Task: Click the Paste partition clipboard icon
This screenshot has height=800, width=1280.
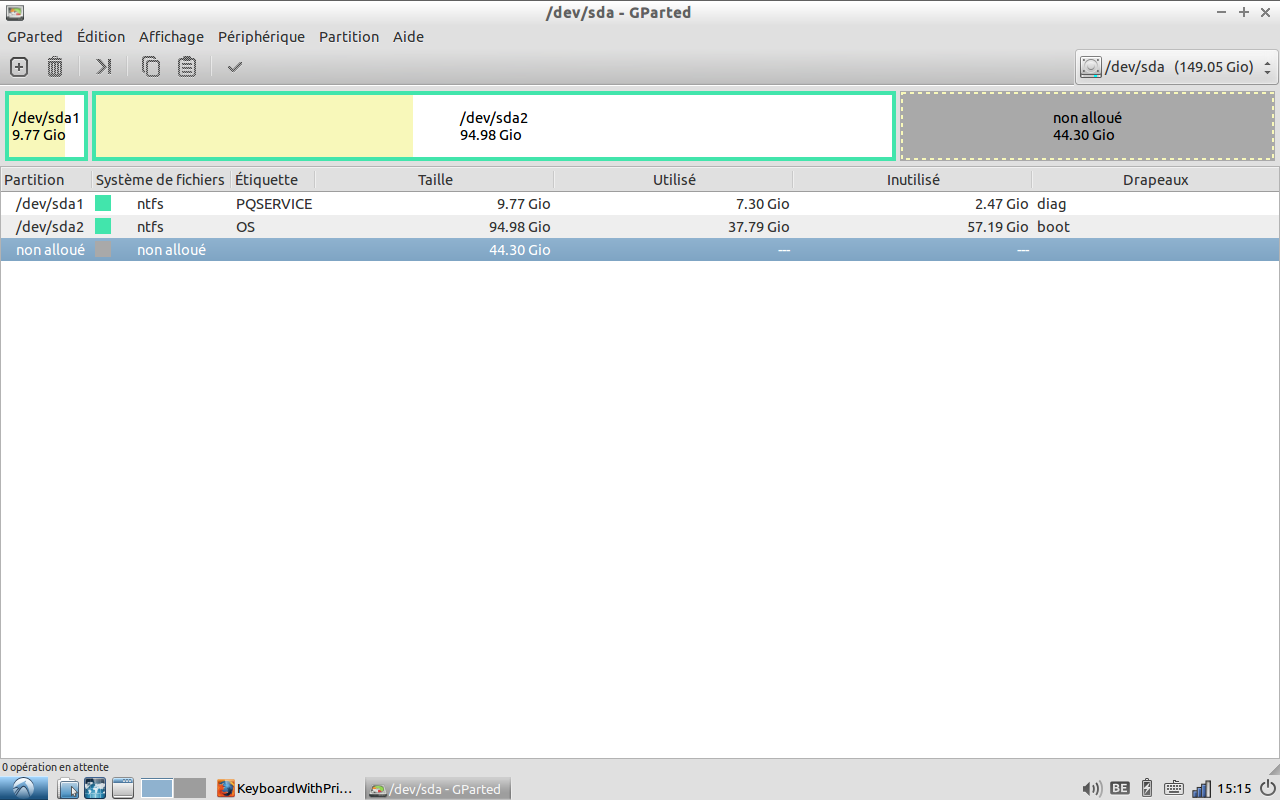Action: coord(187,67)
